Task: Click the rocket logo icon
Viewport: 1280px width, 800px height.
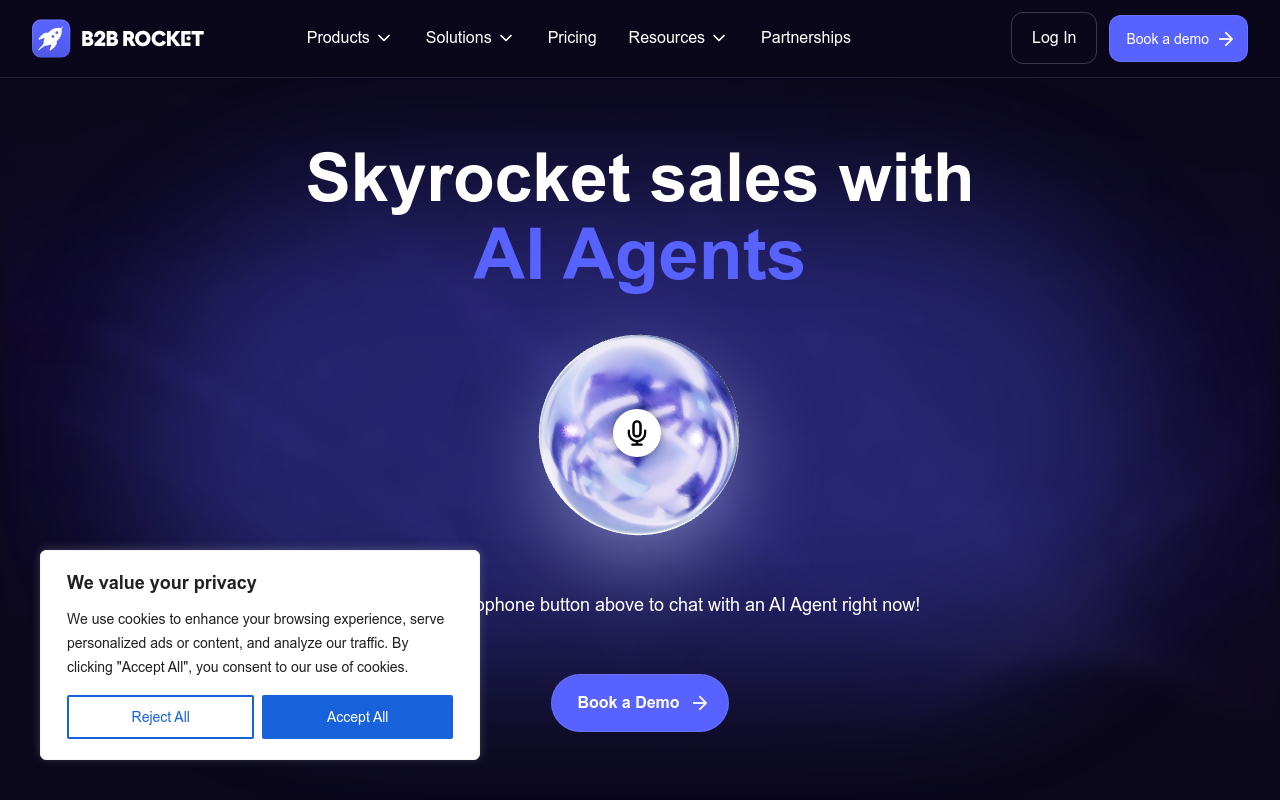Action: tap(51, 38)
